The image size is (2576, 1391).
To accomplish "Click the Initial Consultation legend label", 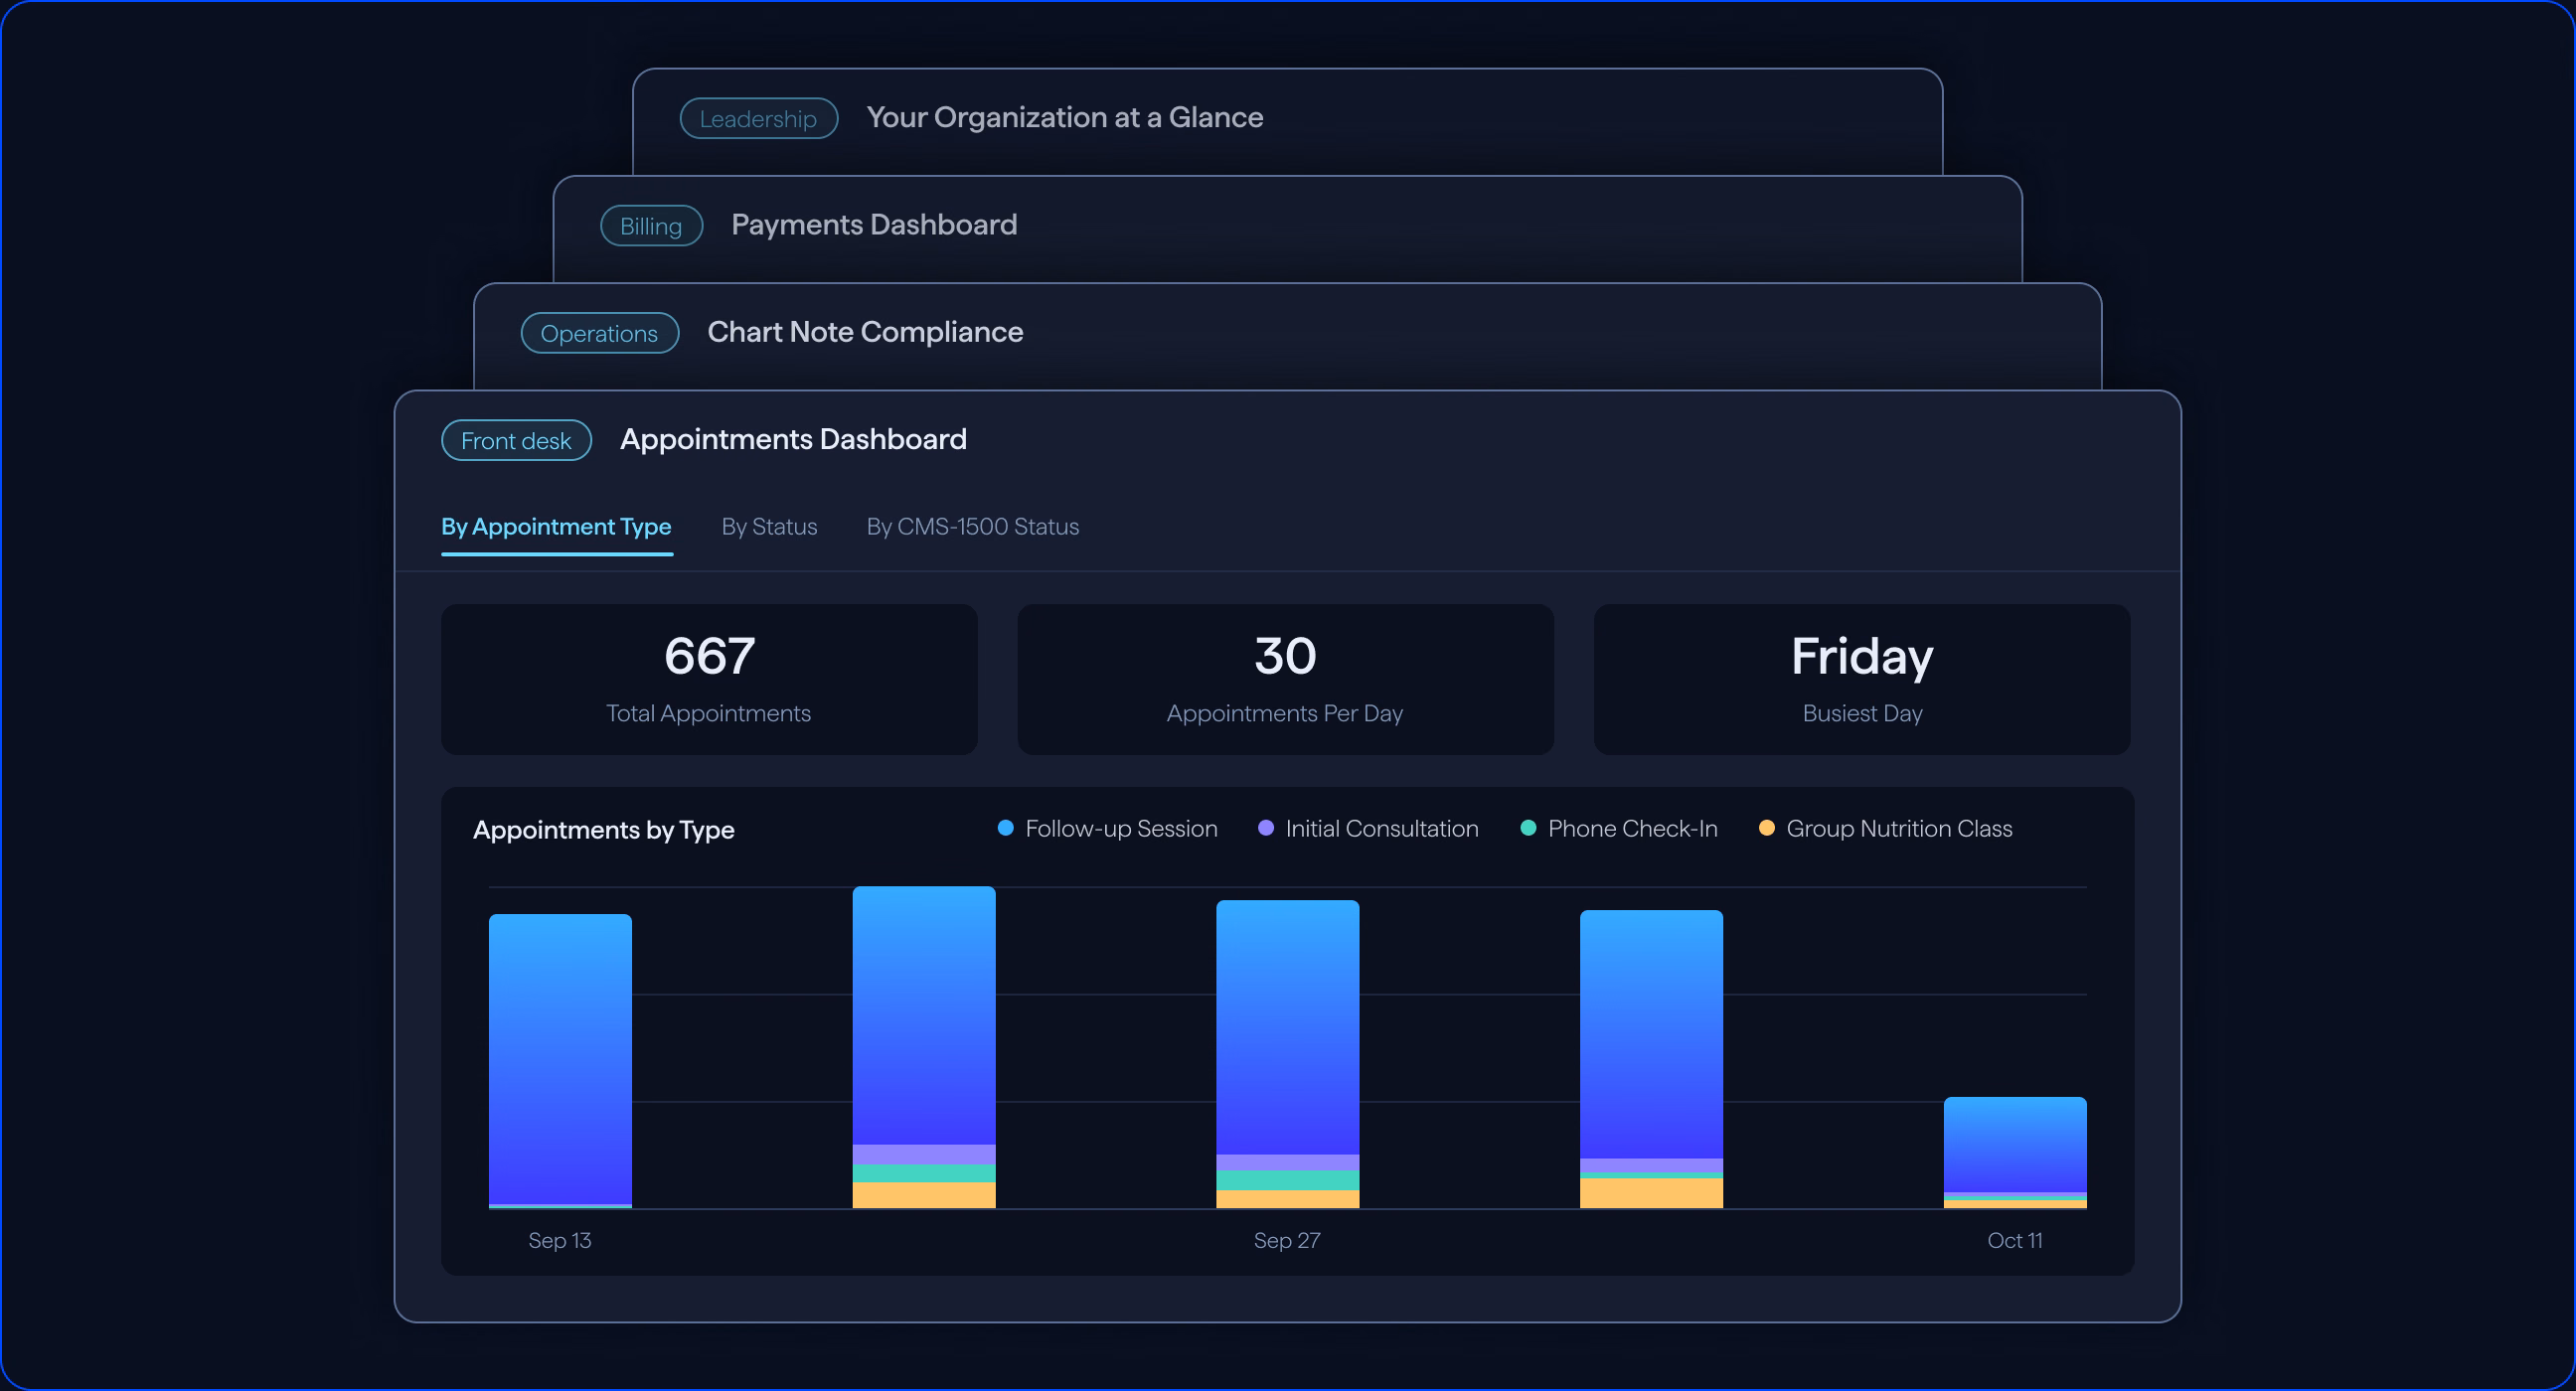I will click(x=1381, y=829).
